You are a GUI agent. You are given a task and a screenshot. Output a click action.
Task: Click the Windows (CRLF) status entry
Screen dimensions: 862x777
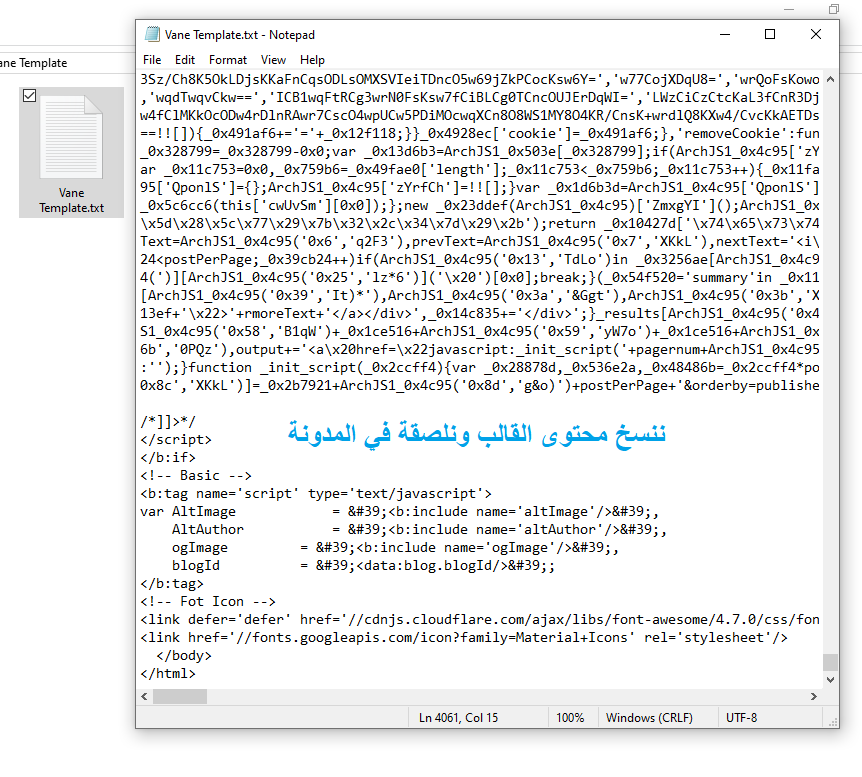click(649, 718)
